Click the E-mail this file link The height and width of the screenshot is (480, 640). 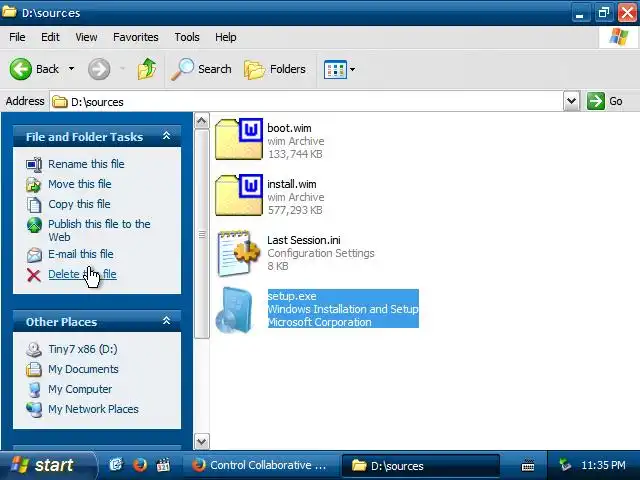(81, 254)
